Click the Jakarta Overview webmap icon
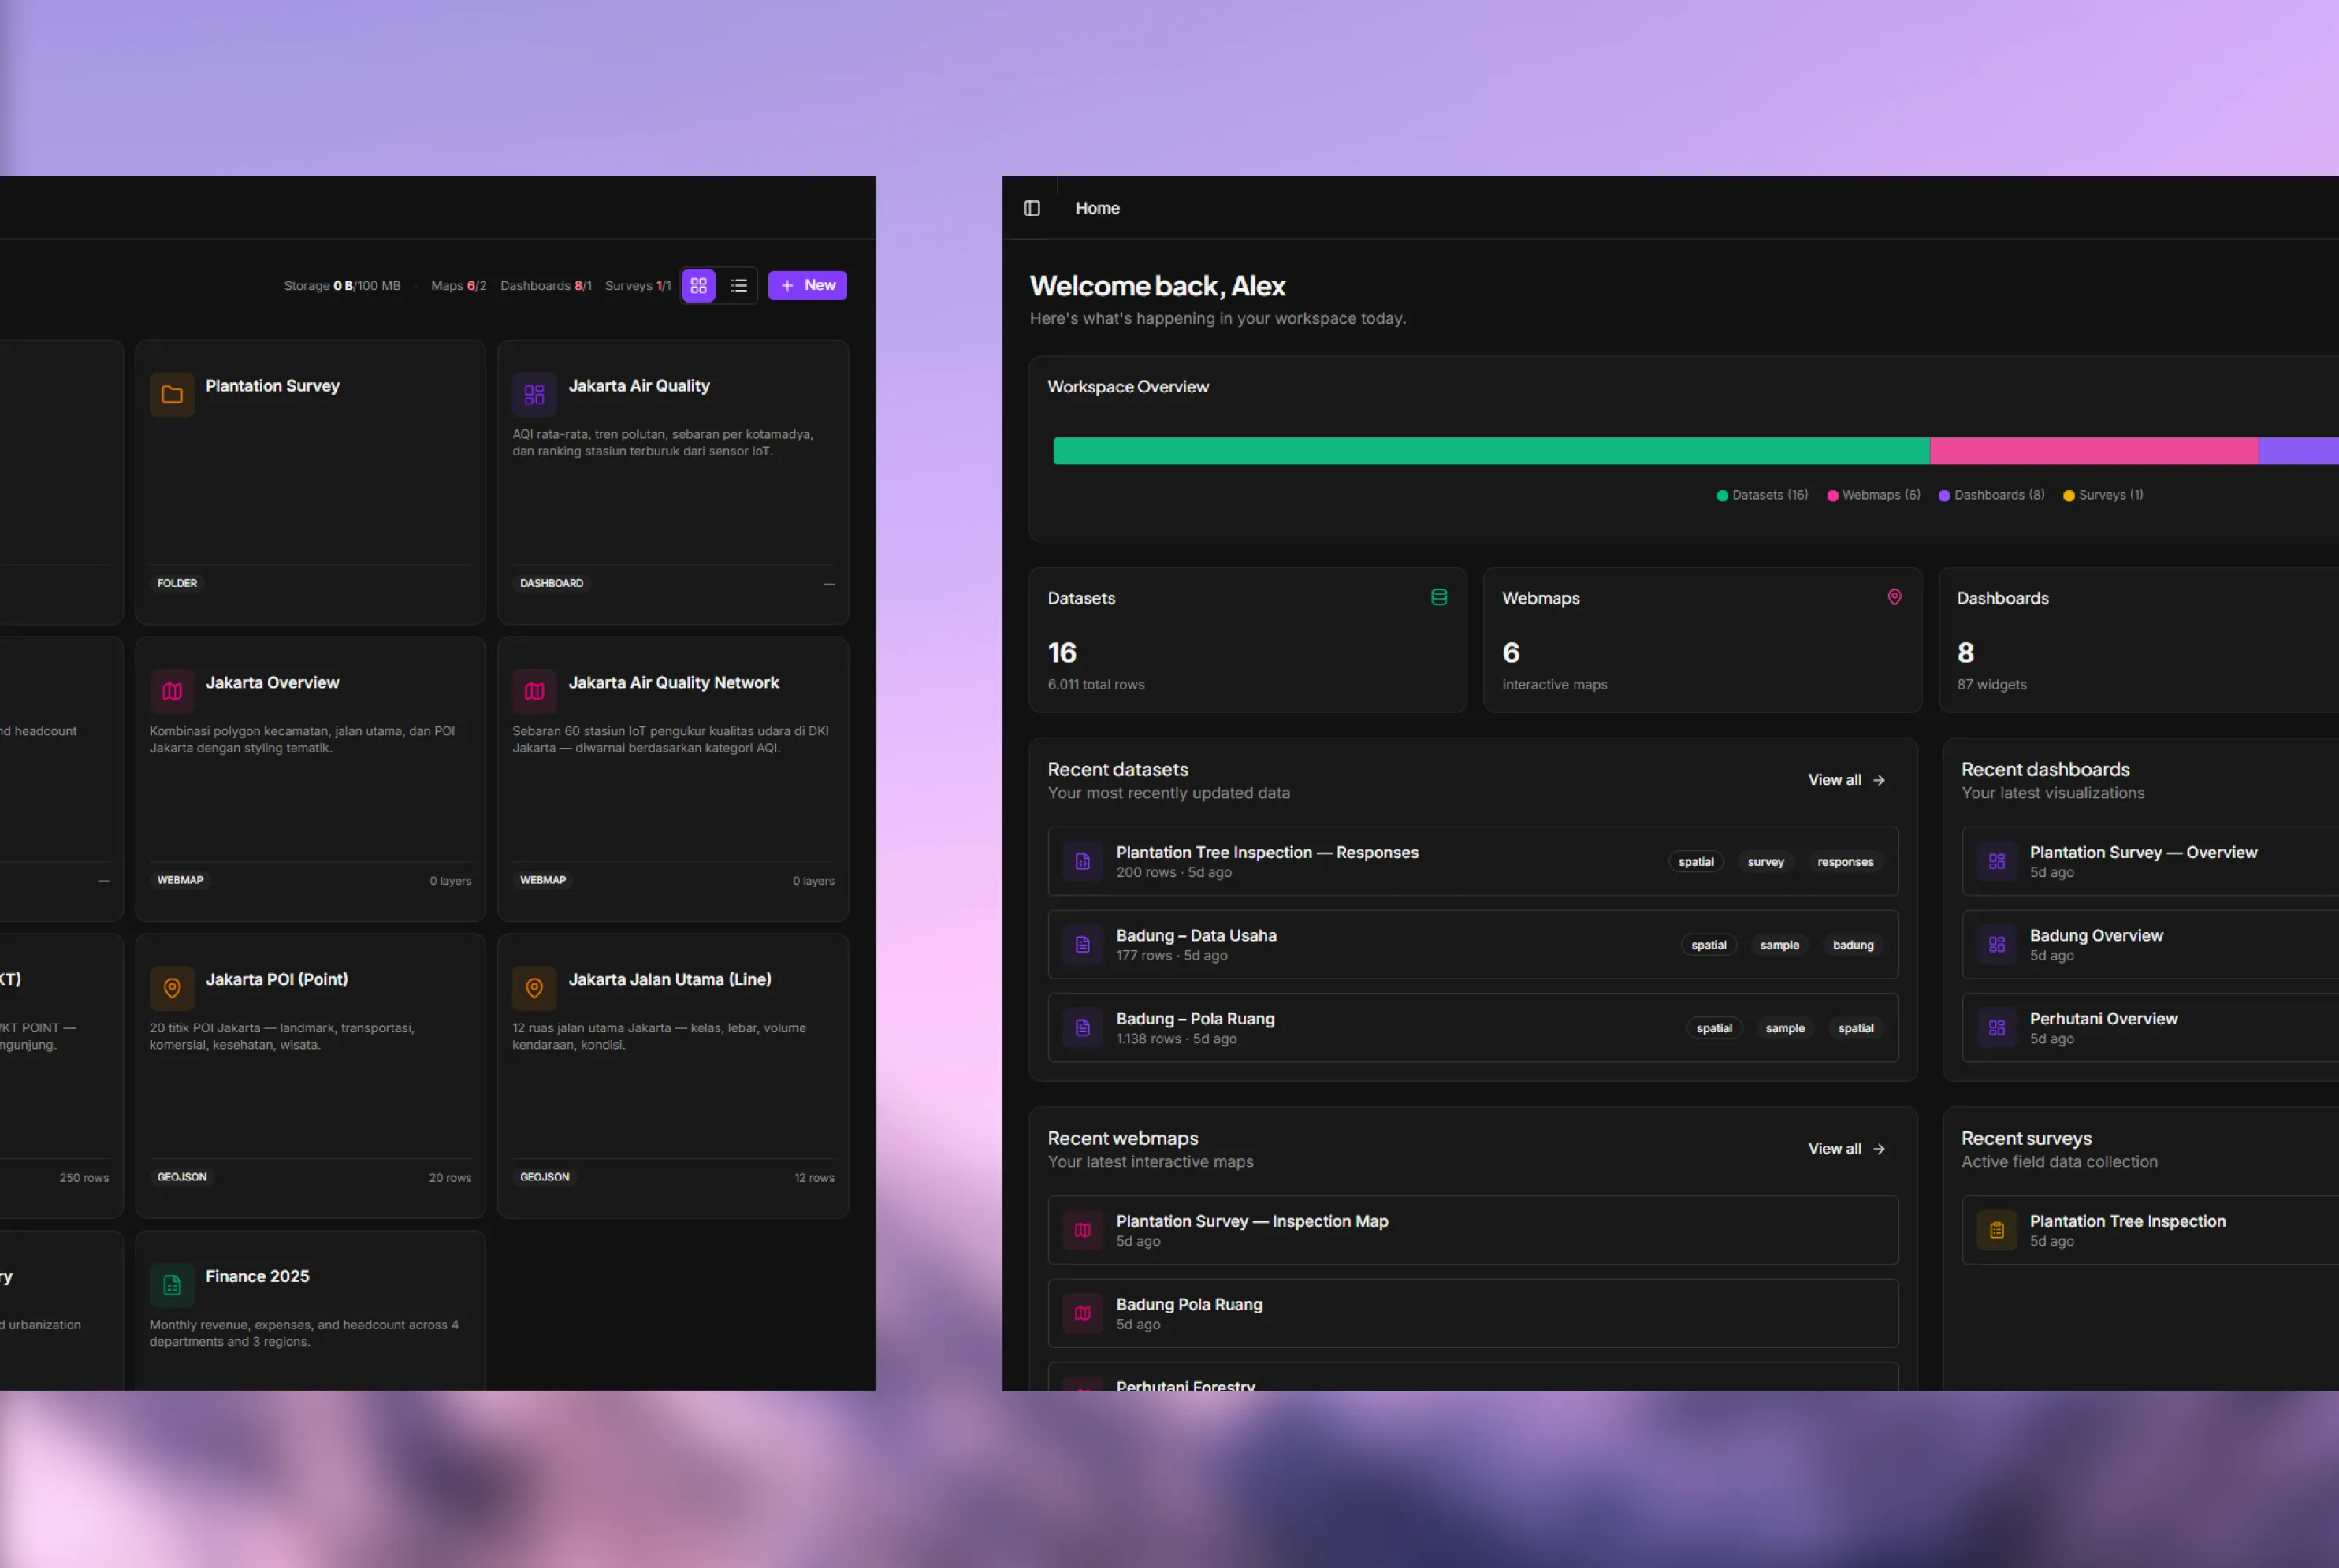2339x1568 pixels. click(172, 691)
